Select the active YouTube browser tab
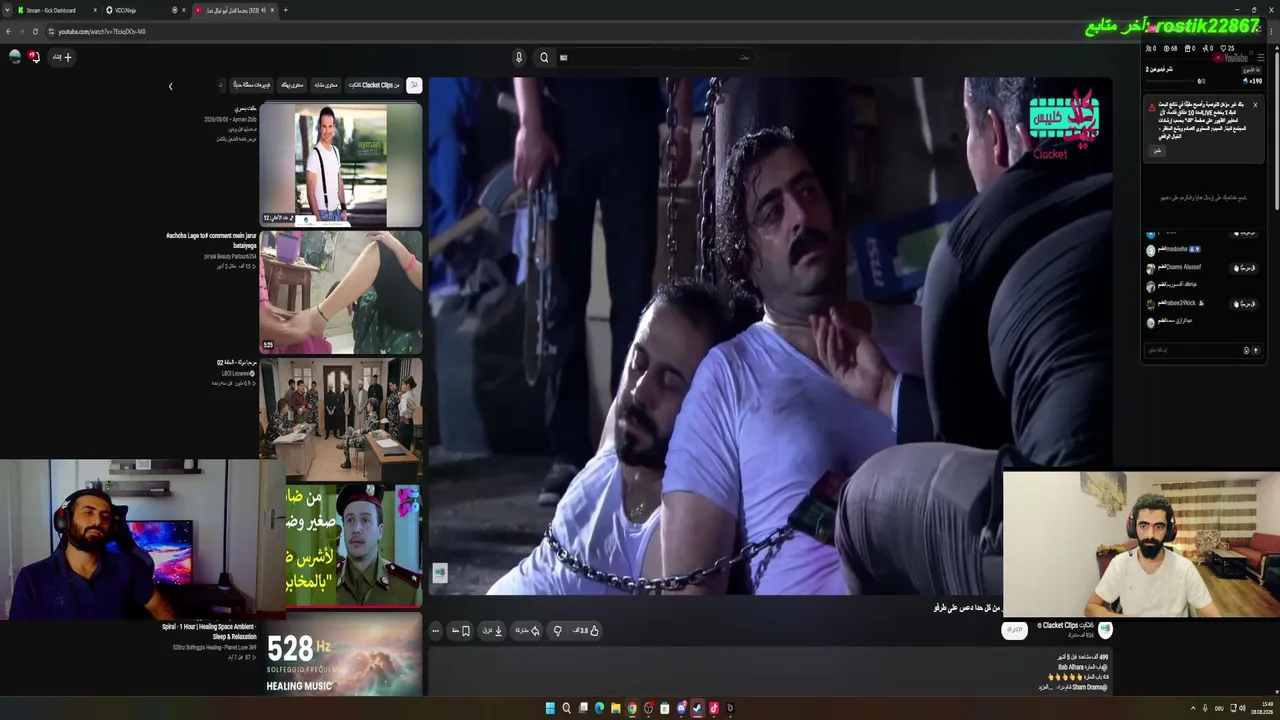This screenshot has width=1280, height=720. point(234,10)
